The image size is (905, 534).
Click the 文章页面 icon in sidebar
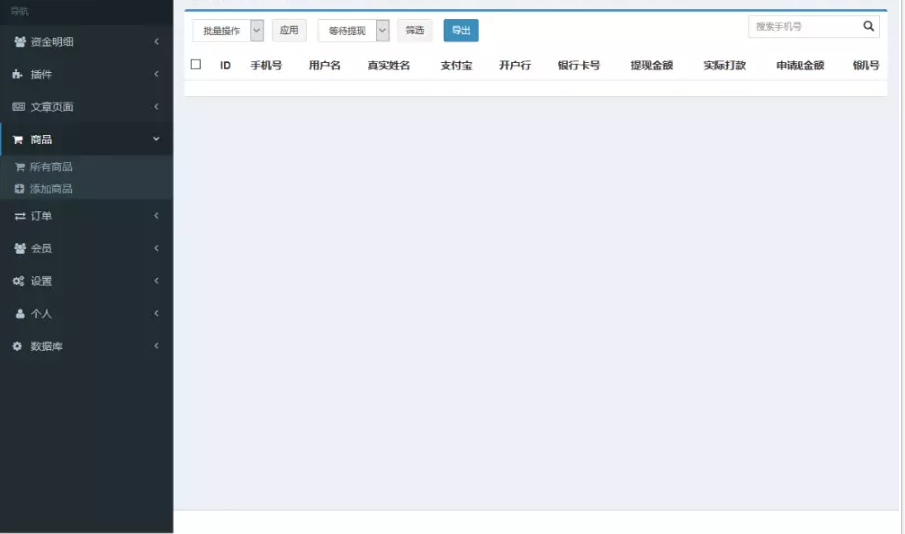pos(19,107)
